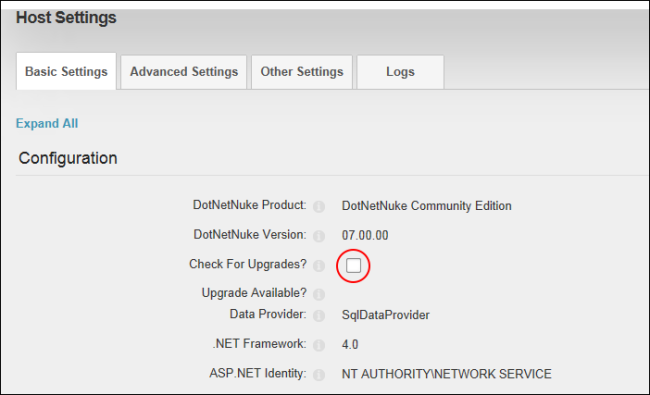The width and height of the screenshot is (650, 395).
Task: Collapse the Configuration section header
Action: pos(68,158)
